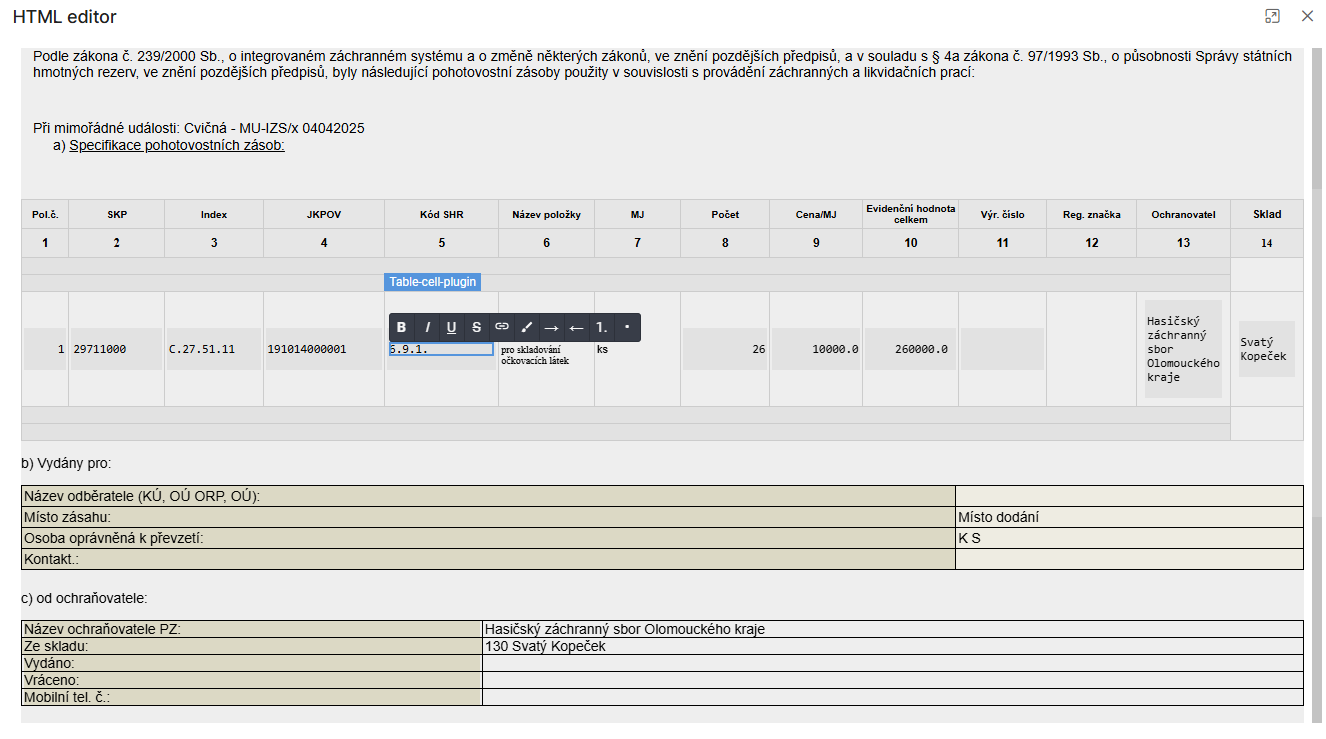The height and width of the screenshot is (739, 1326).
Task: Underline the selected cell text
Action: [x=452, y=327]
